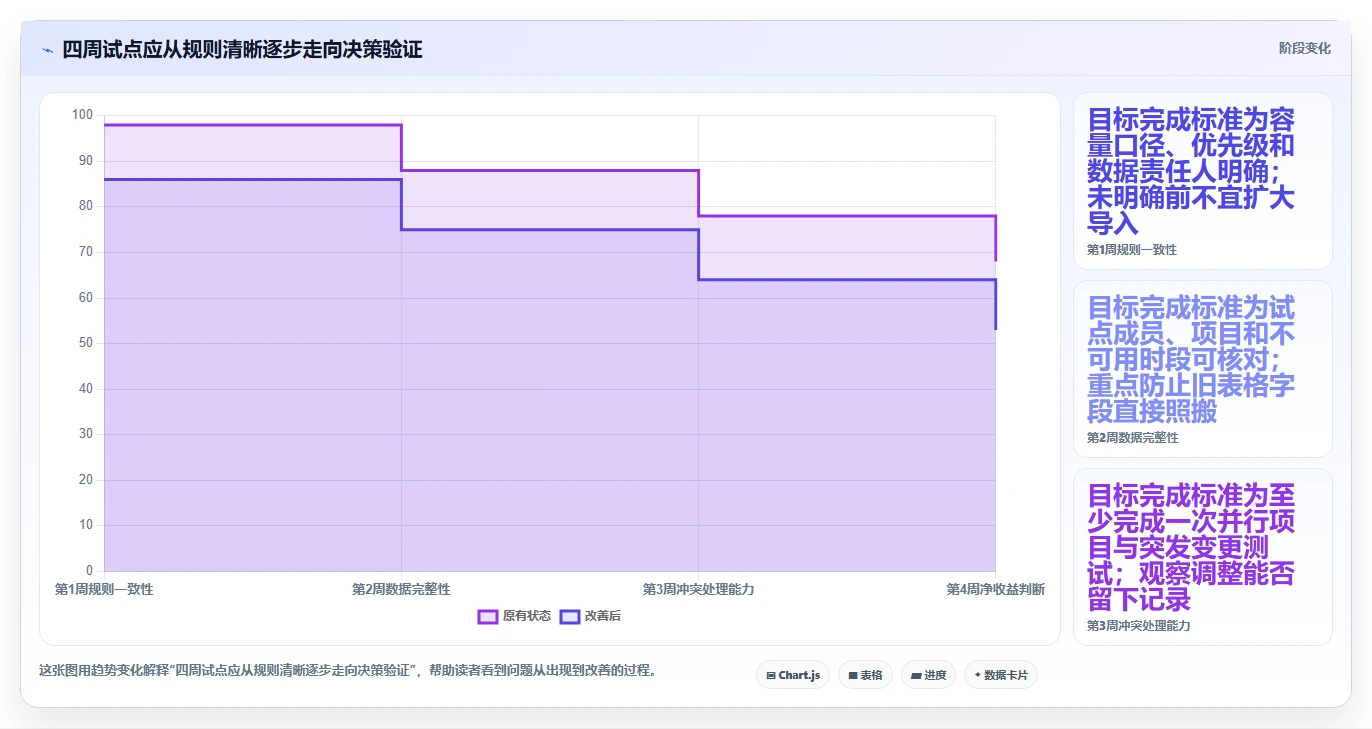
Task: Click the x-axis label 第4周净收益判断
Action: coord(995,590)
